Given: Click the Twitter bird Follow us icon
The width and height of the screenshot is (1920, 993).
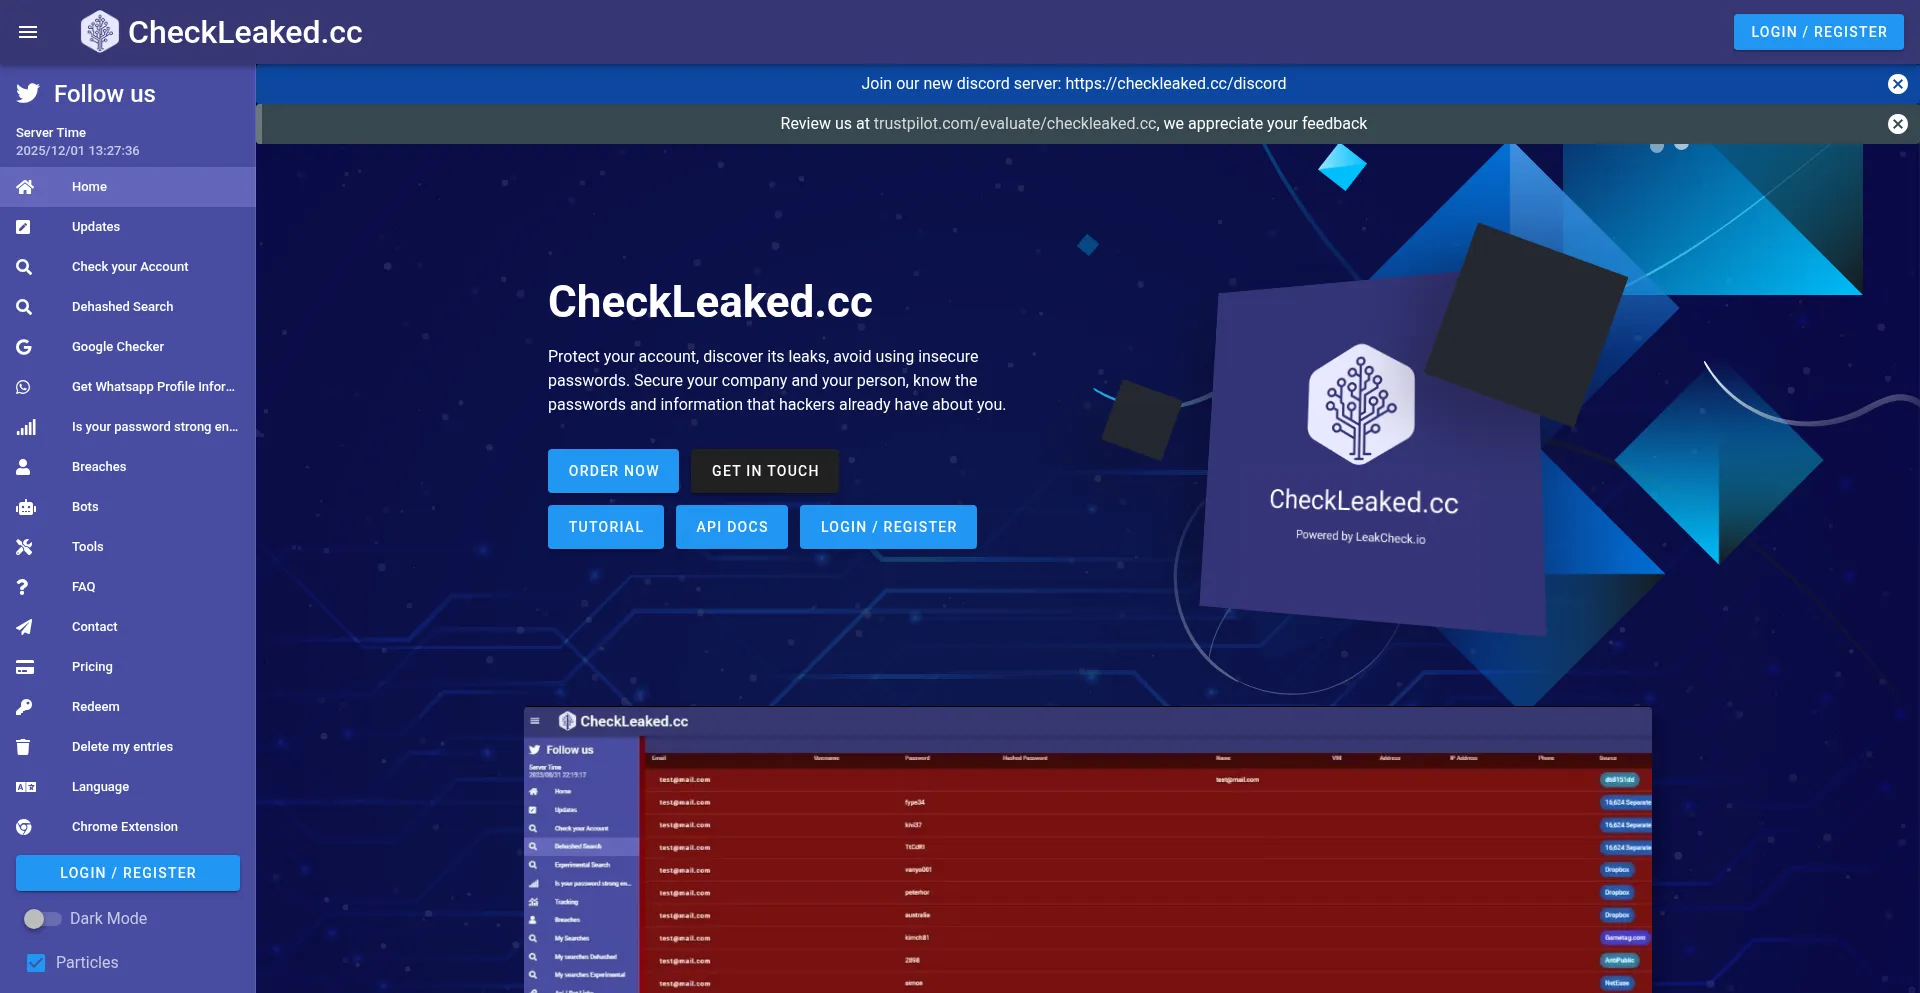Looking at the screenshot, I should tap(28, 94).
